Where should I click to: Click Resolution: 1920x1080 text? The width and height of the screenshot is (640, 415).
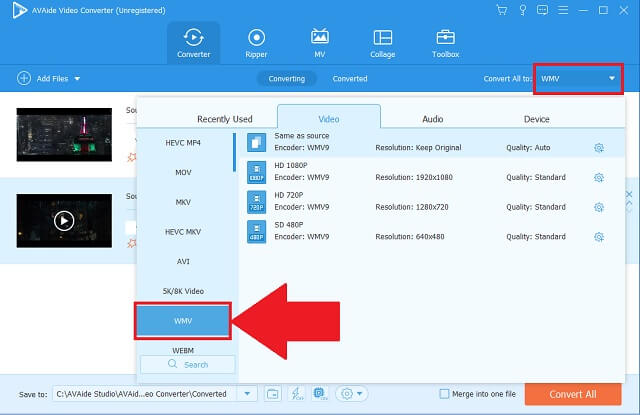(414, 178)
